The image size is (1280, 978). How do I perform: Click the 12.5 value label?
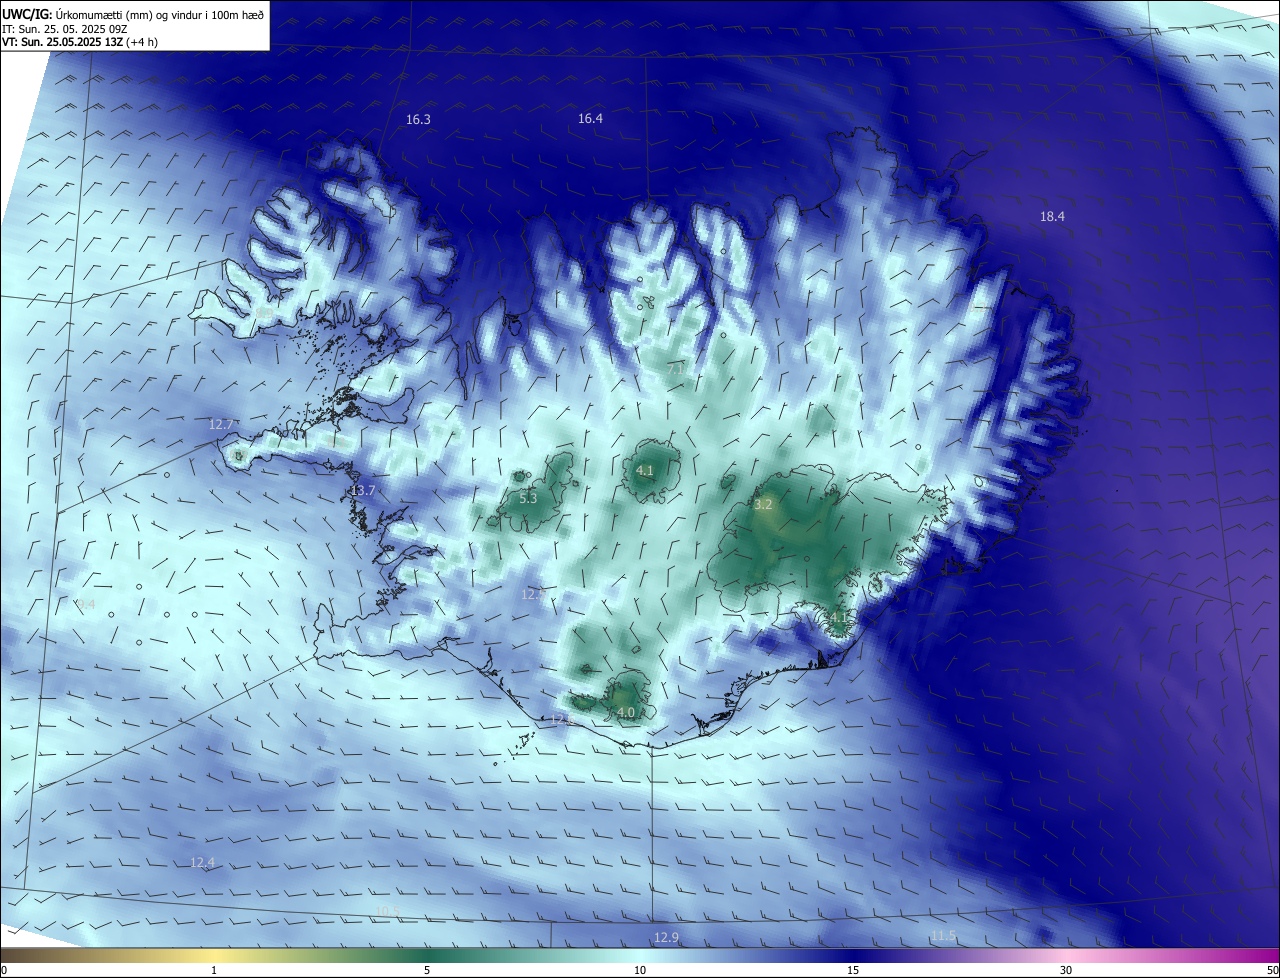tap(533, 594)
